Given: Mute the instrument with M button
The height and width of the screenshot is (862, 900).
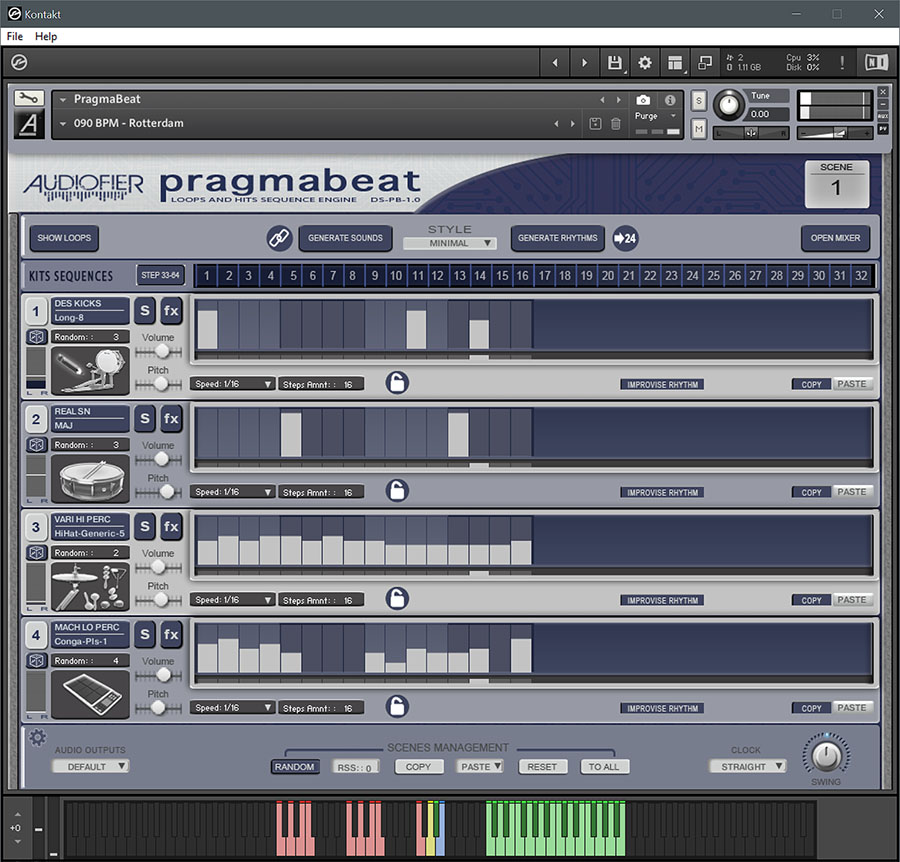Looking at the screenshot, I should (699, 129).
